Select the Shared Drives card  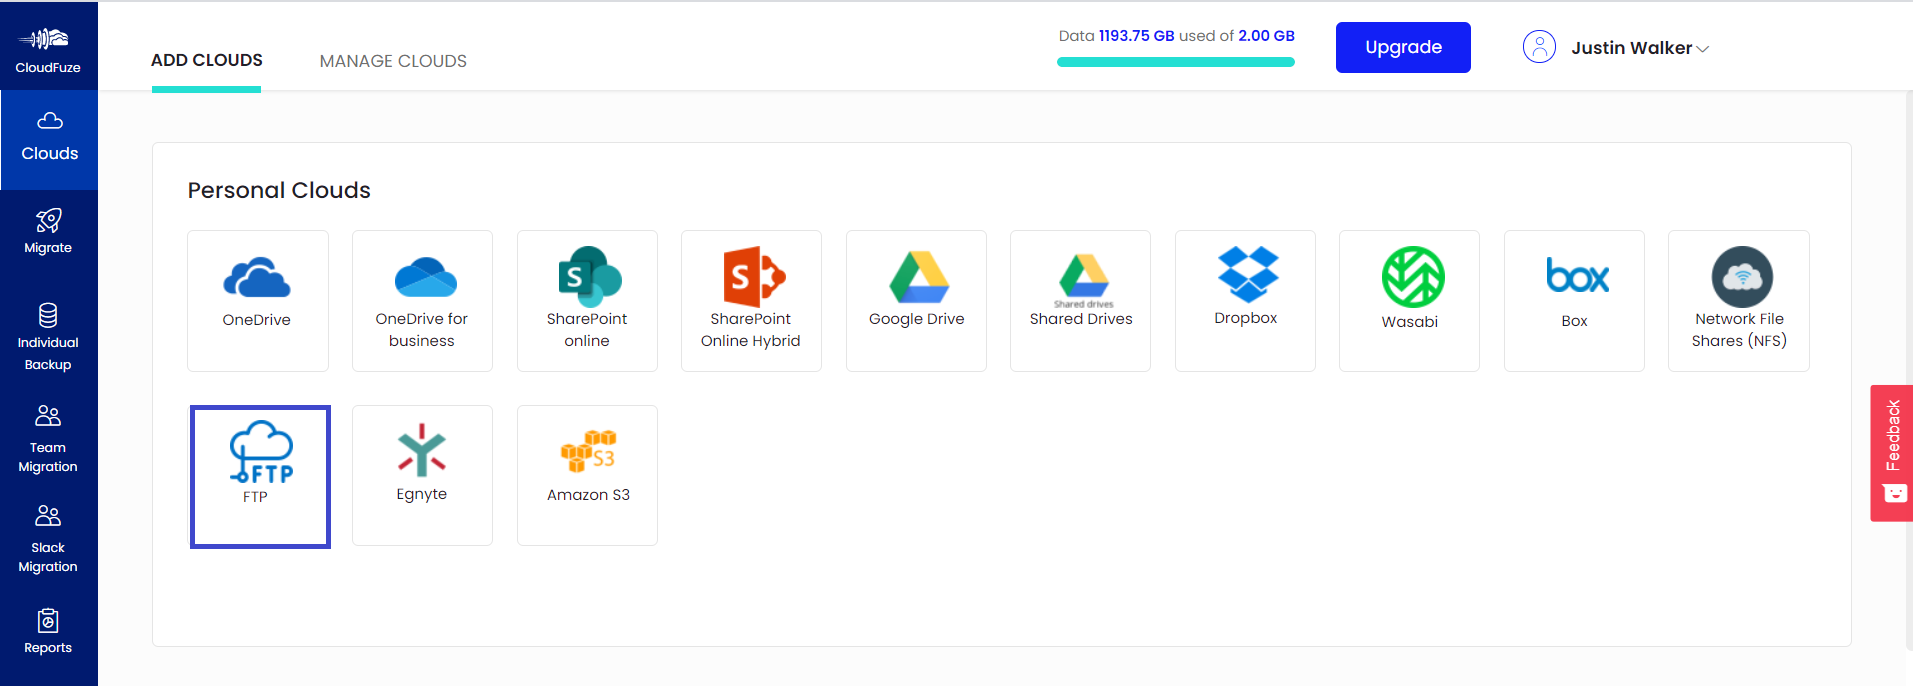(1080, 301)
